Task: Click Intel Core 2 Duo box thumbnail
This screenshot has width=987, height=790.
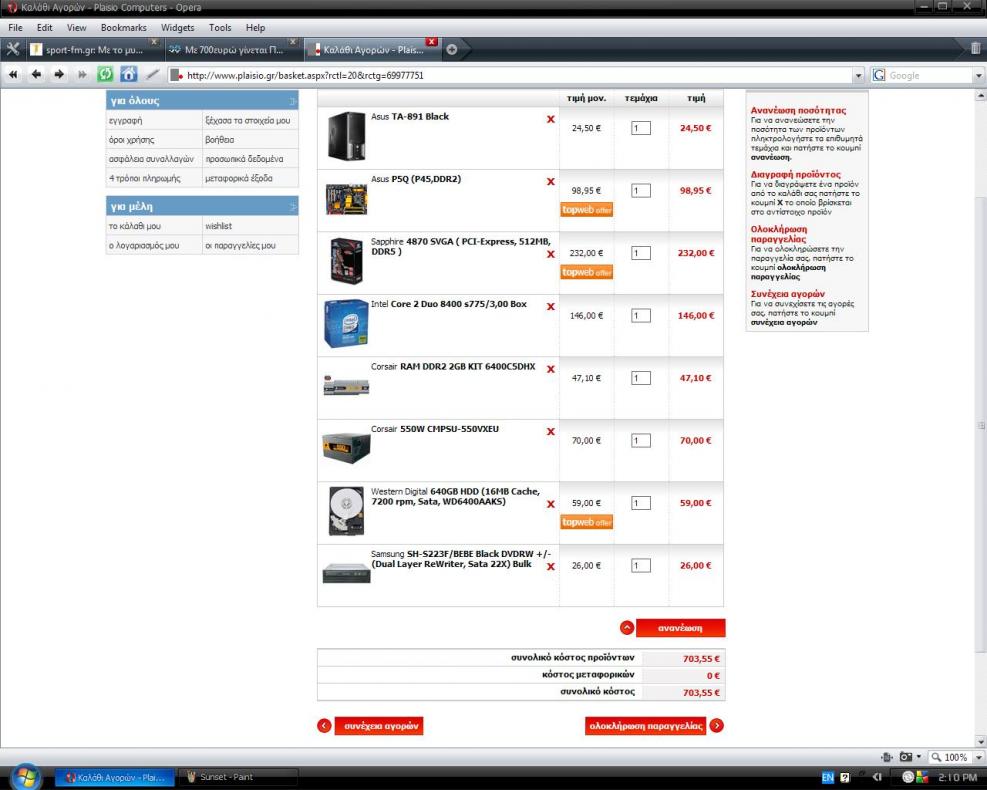Action: pyautogui.click(x=346, y=324)
